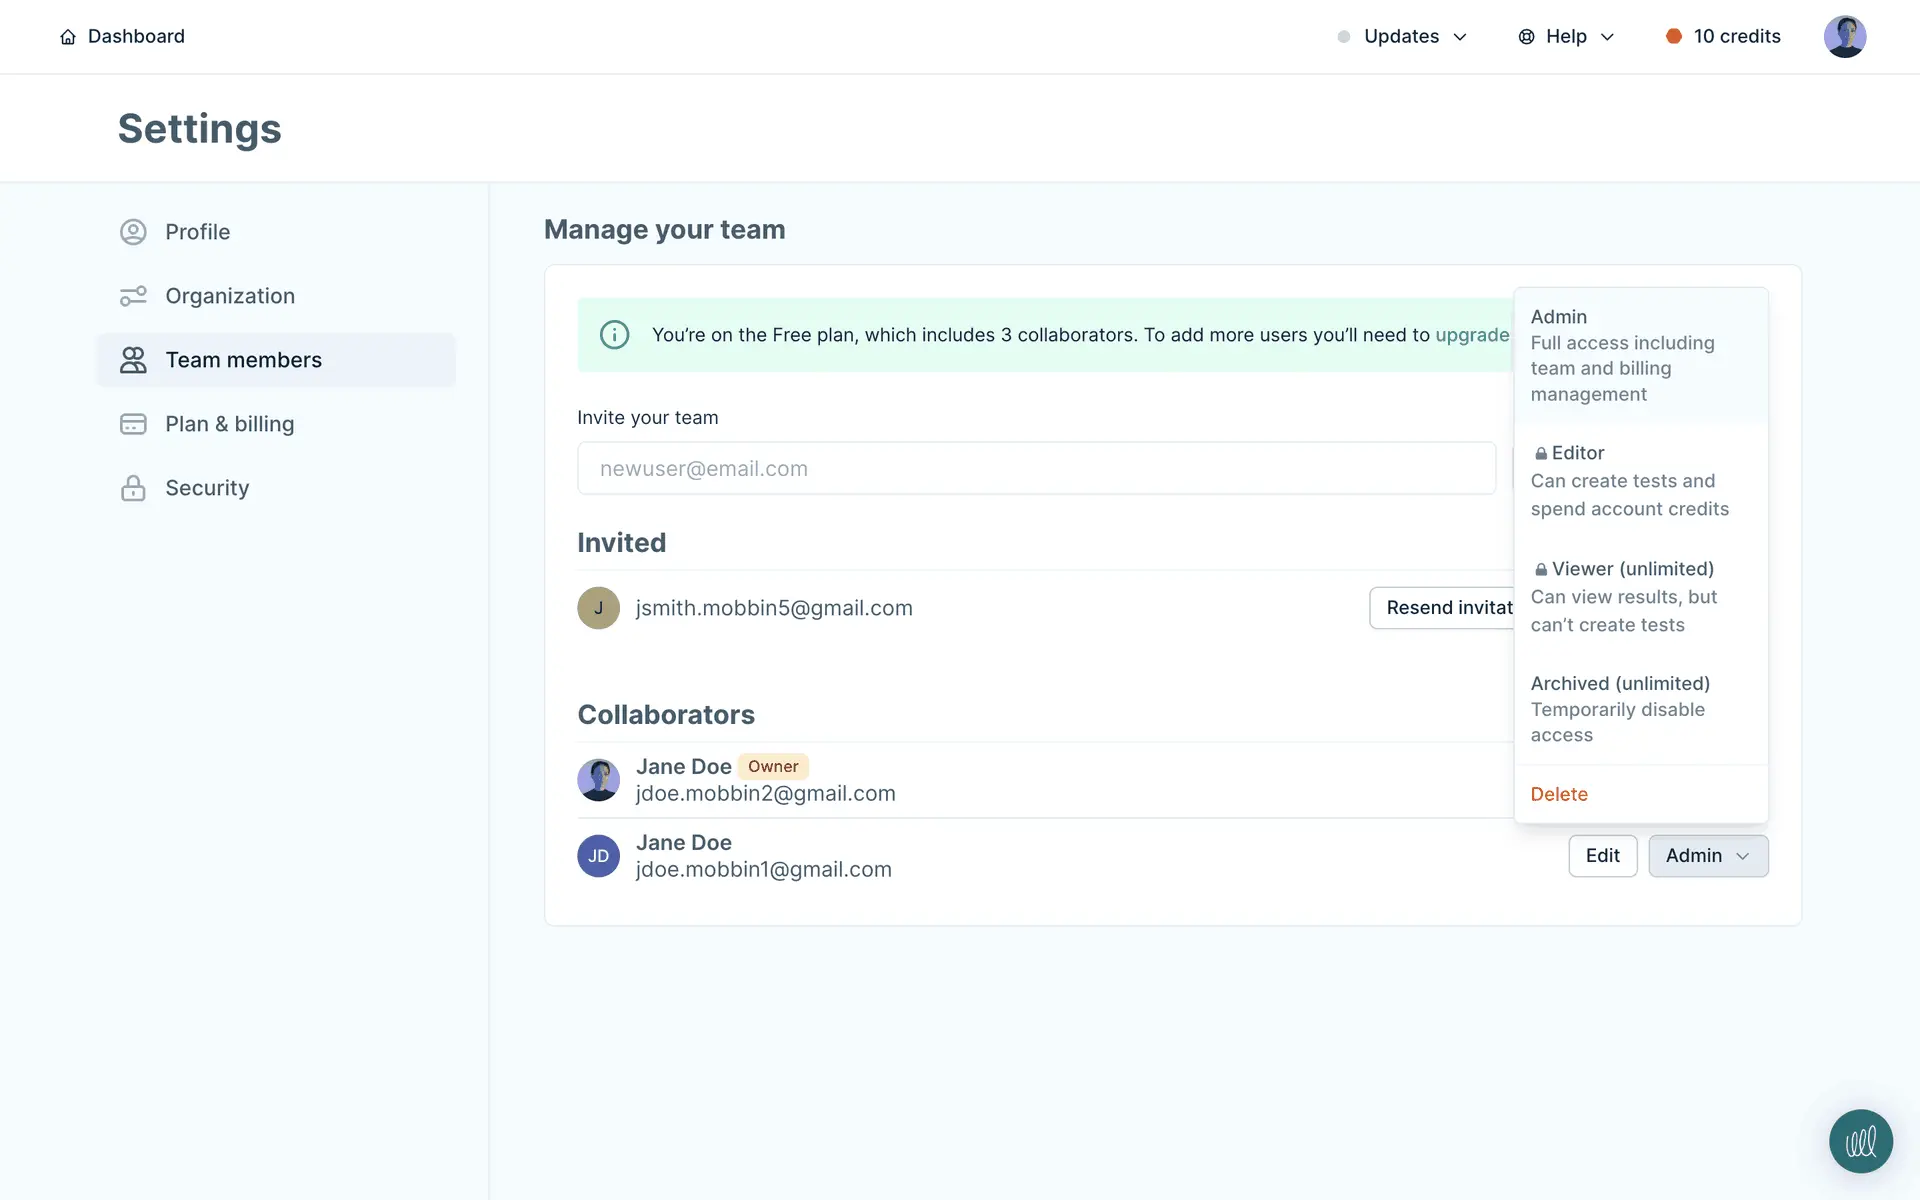
Task: Open the chat widget bubble
Action: [x=1860, y=1141]
